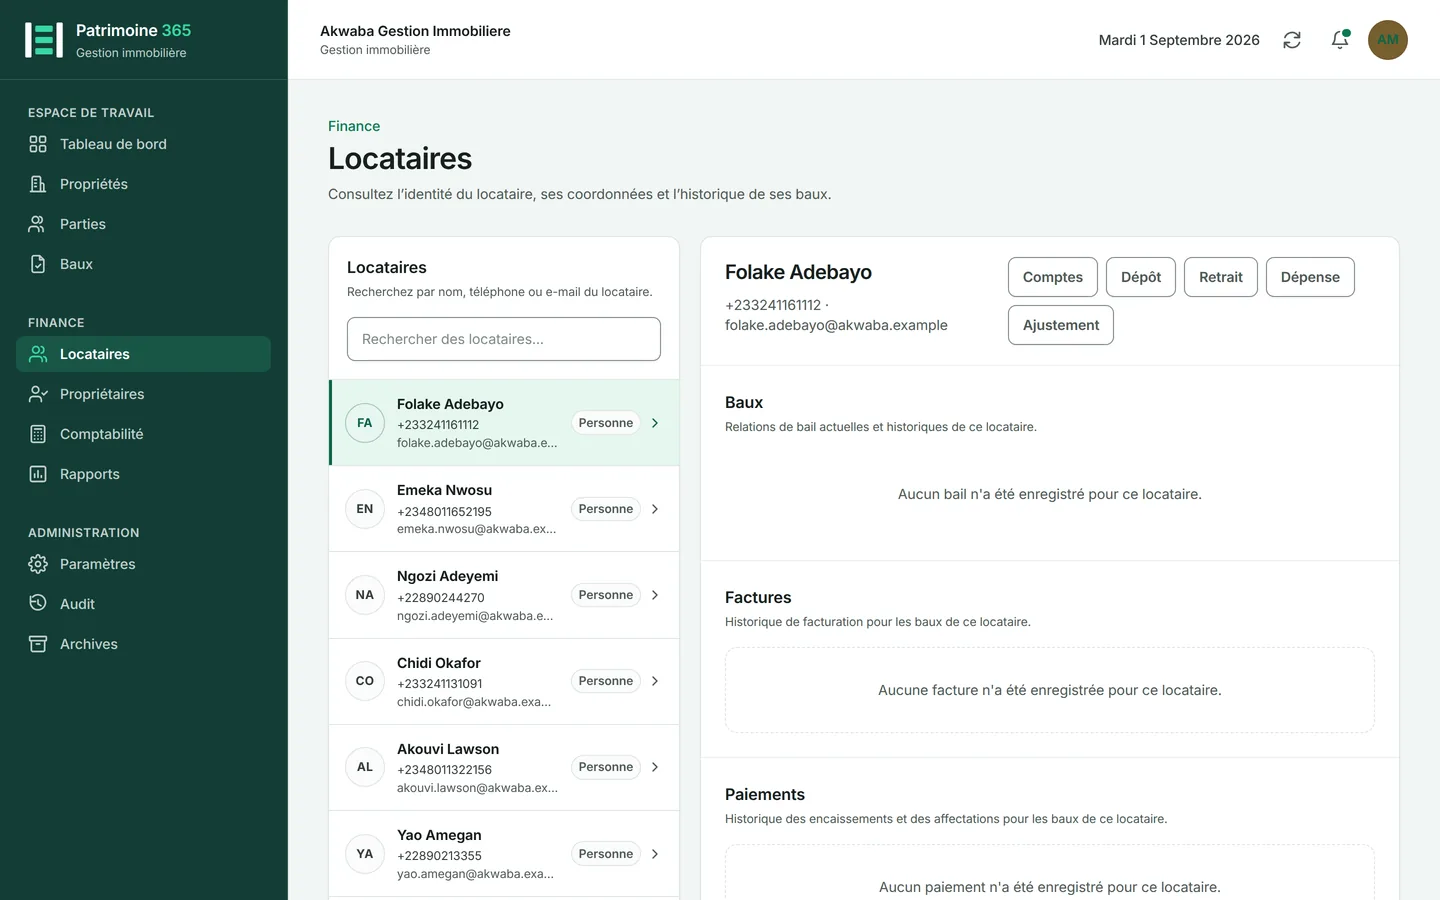The image size is (1440, 900).
Task: Click Personne badge on Ngozi Adeyemi row
Action: point(606,595)
